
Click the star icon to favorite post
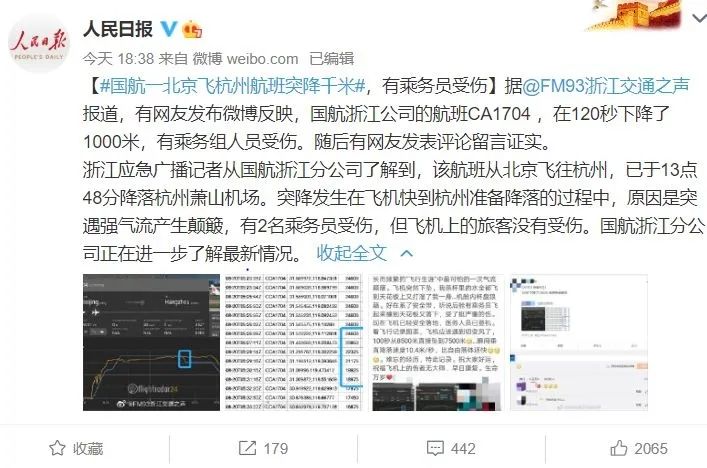(57, 448)
